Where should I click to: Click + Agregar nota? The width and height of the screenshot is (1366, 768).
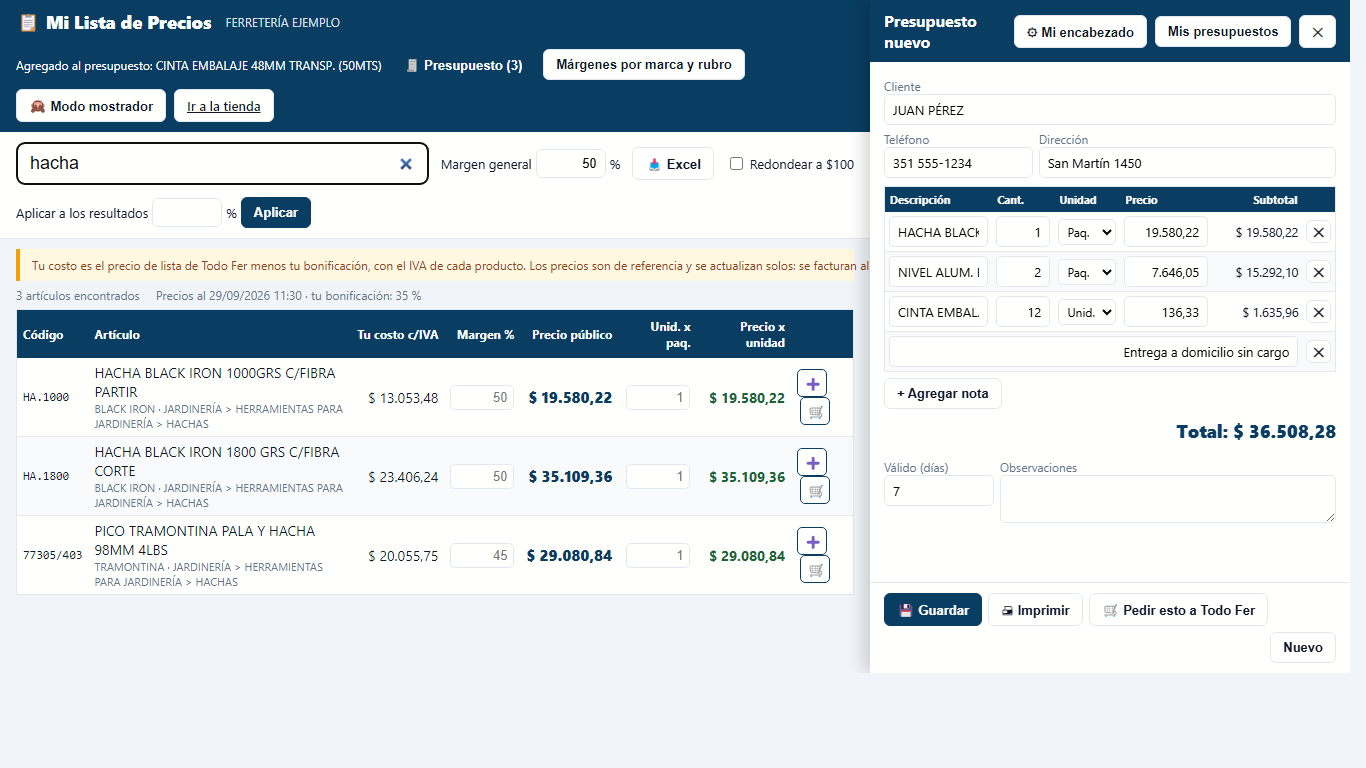943,394
